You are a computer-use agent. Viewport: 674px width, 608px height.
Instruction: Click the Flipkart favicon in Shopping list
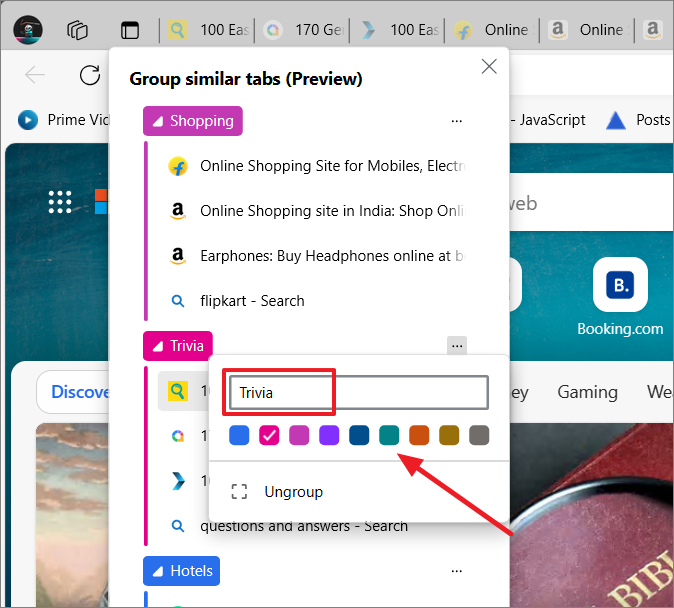pos(178,166)
